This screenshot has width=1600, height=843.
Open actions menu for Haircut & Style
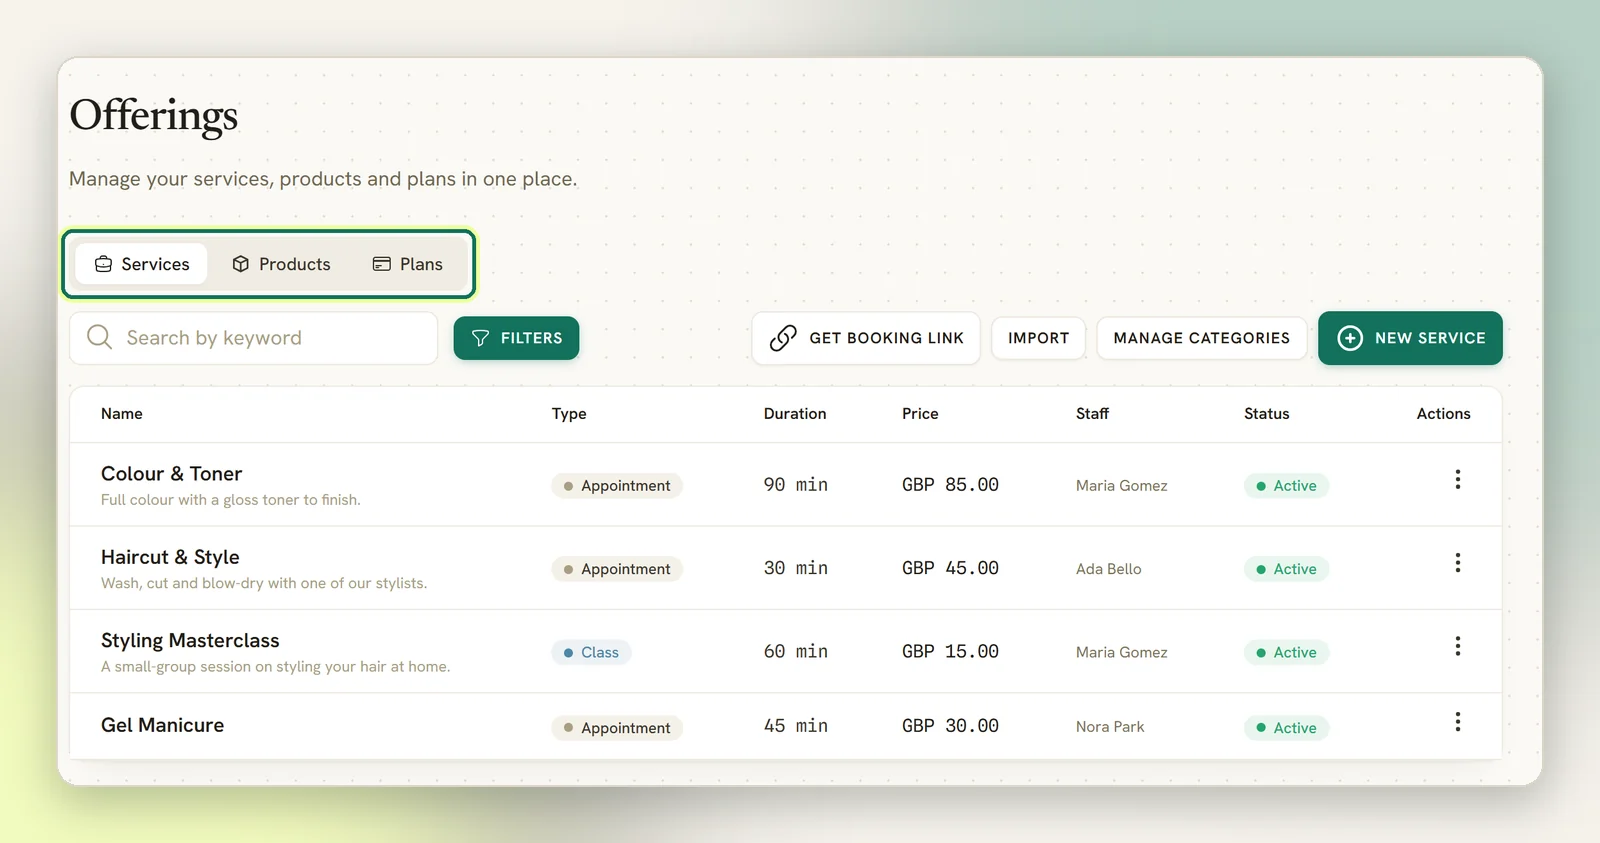pyautogui.click(x=1457, y=563)
